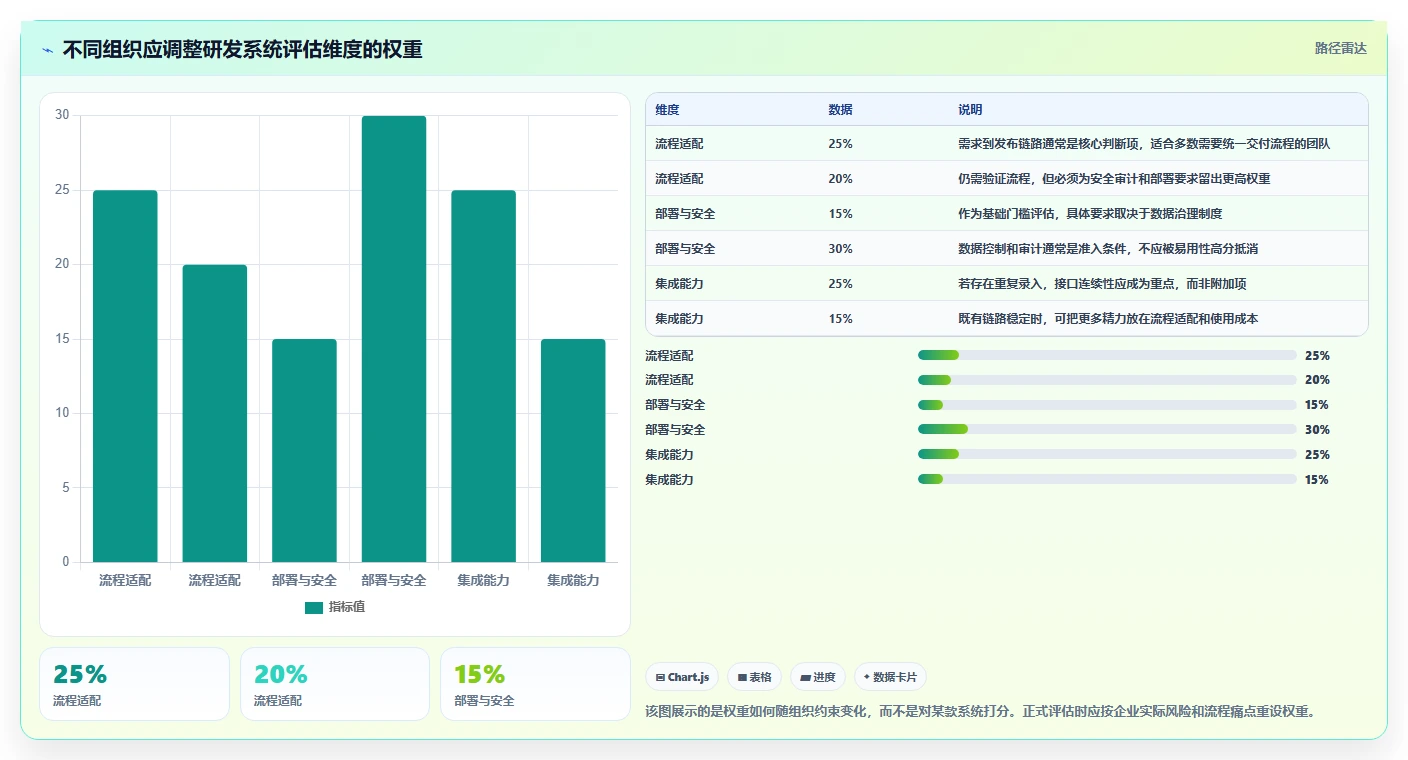Click the 维度 column header in the table
Viewport: 1408px width, 760px height.
click(667, 109)
